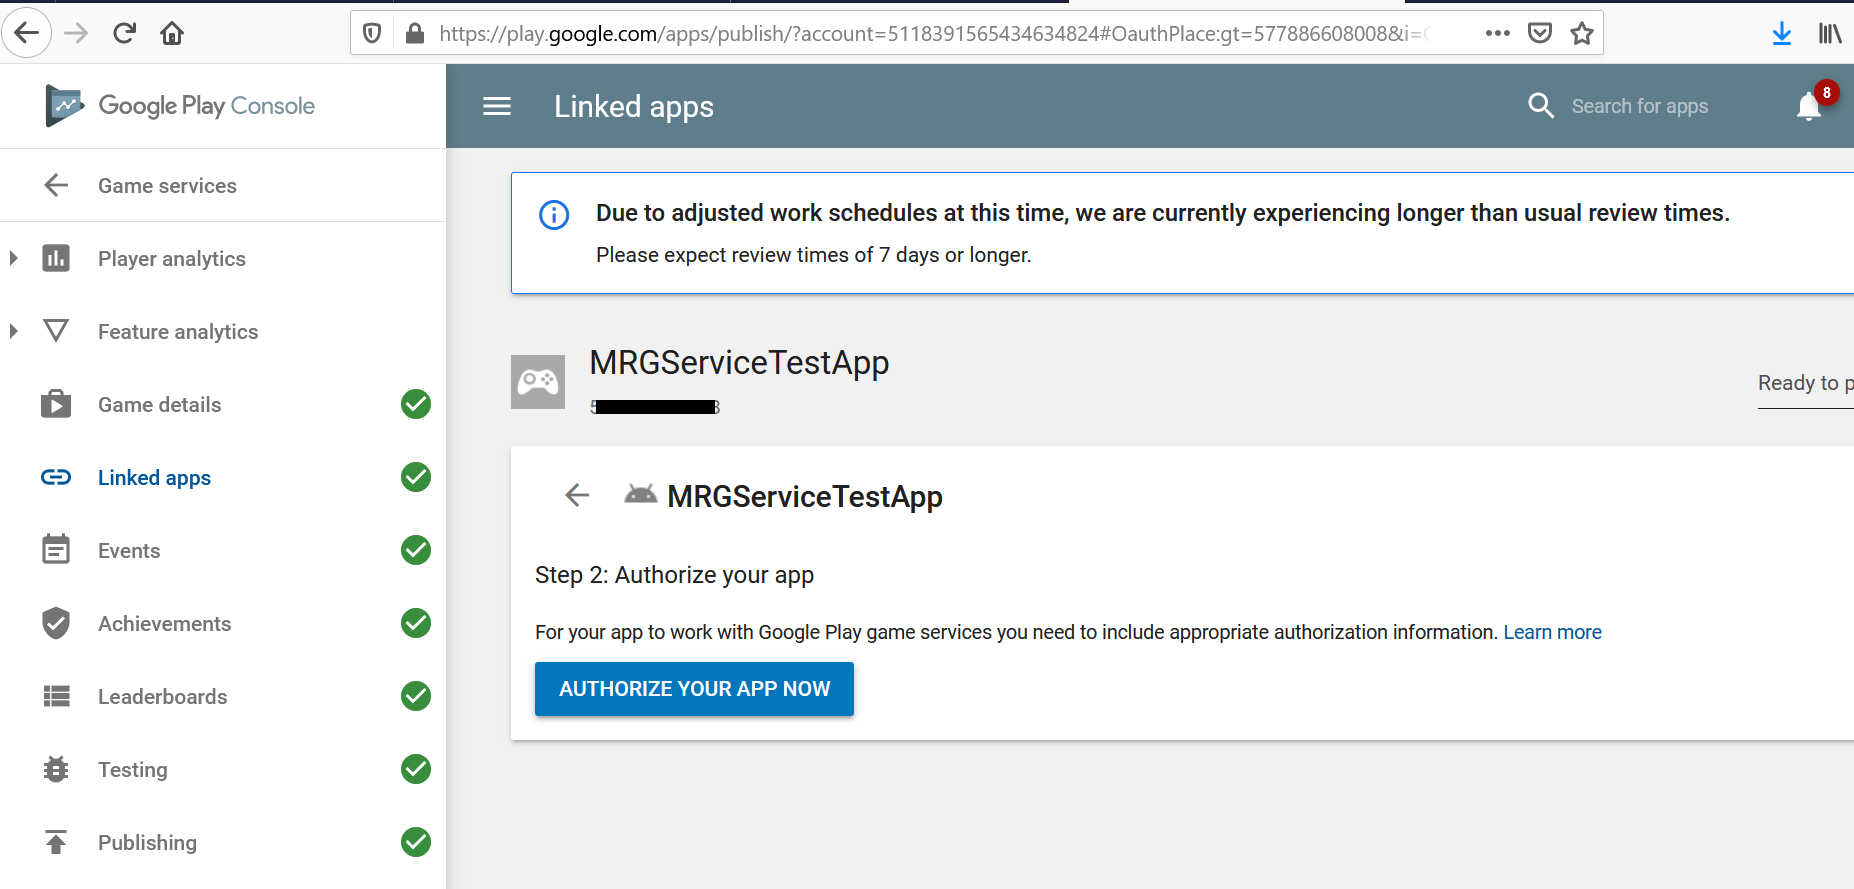Click the Android robot icon
Screen dimensions: 1854x889
641,494
